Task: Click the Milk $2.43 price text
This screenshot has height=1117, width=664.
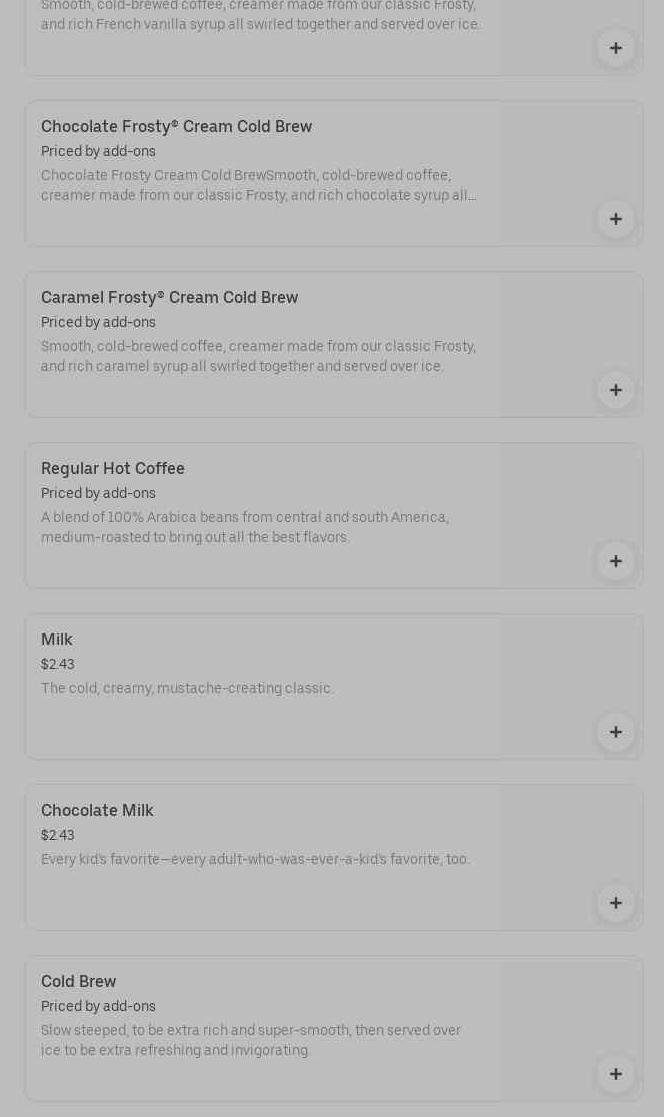Action: tap(58, 665)
